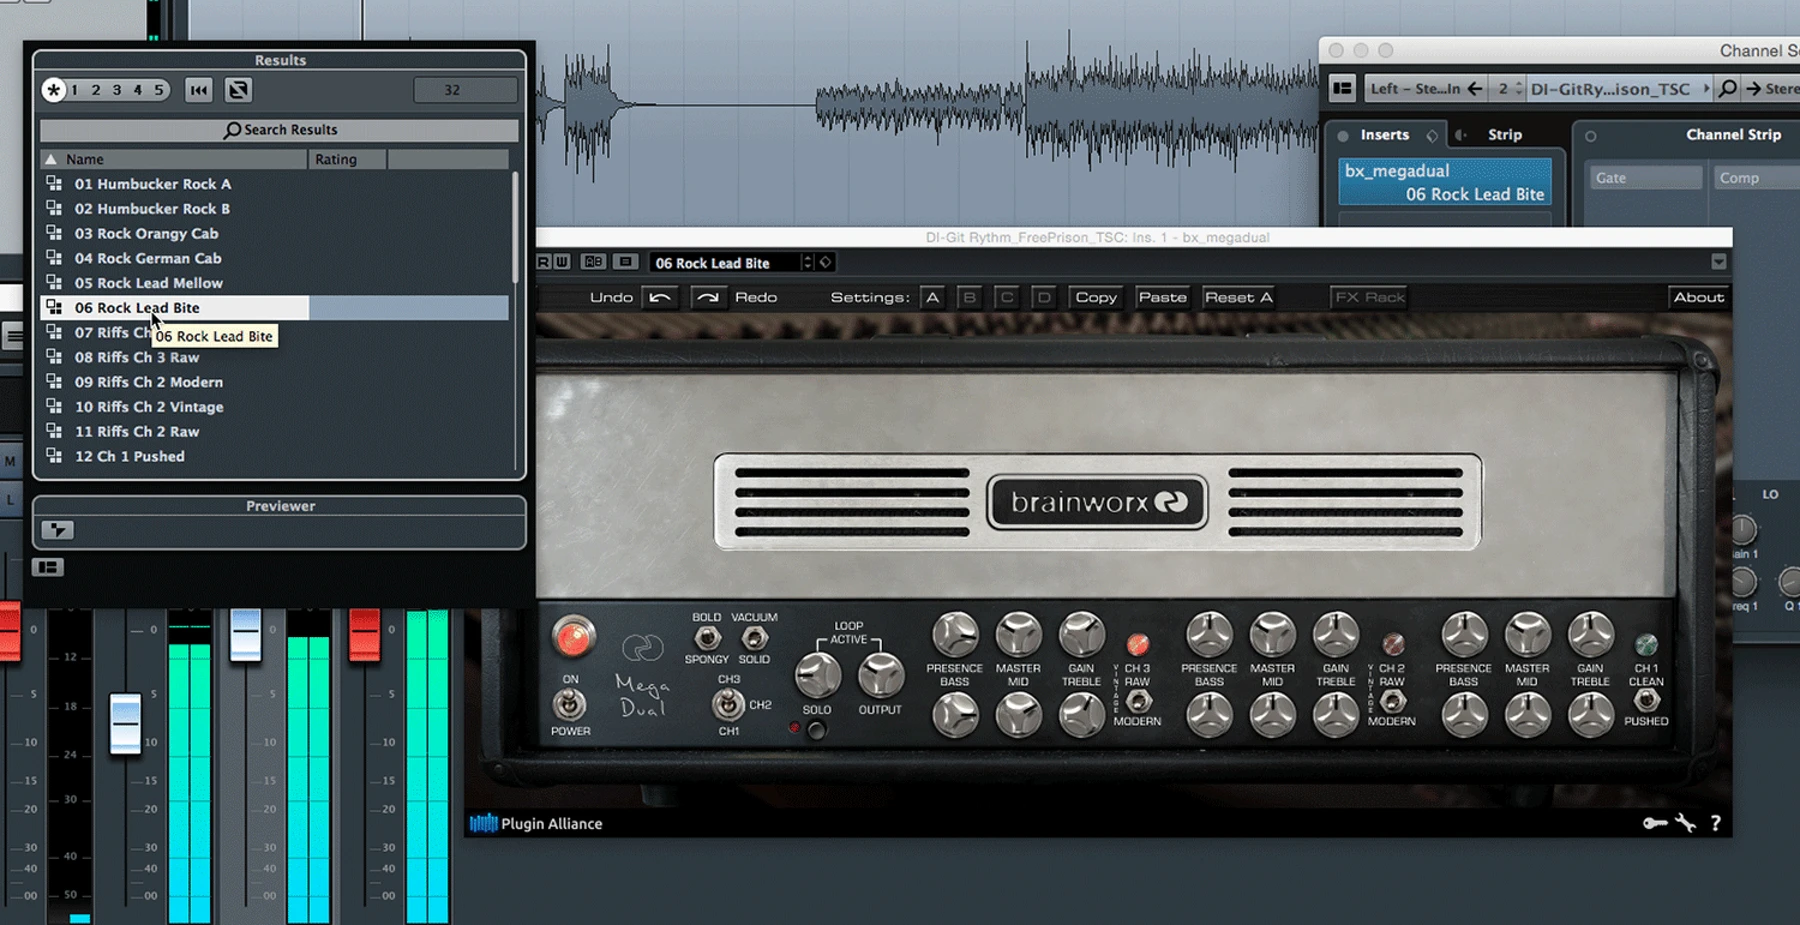The width and height of the screenshot is (1800, 925).
Task: Click the small black Solo button under the Solo knob
Action: [817, 730]
